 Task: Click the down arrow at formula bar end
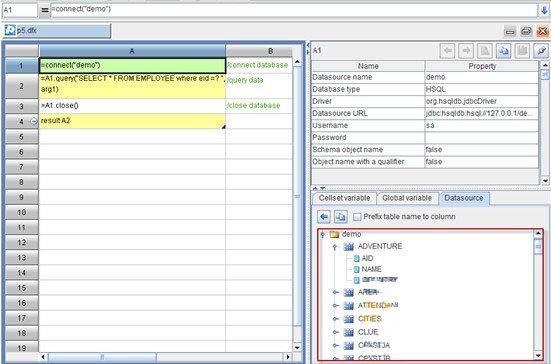click(544, 10)
